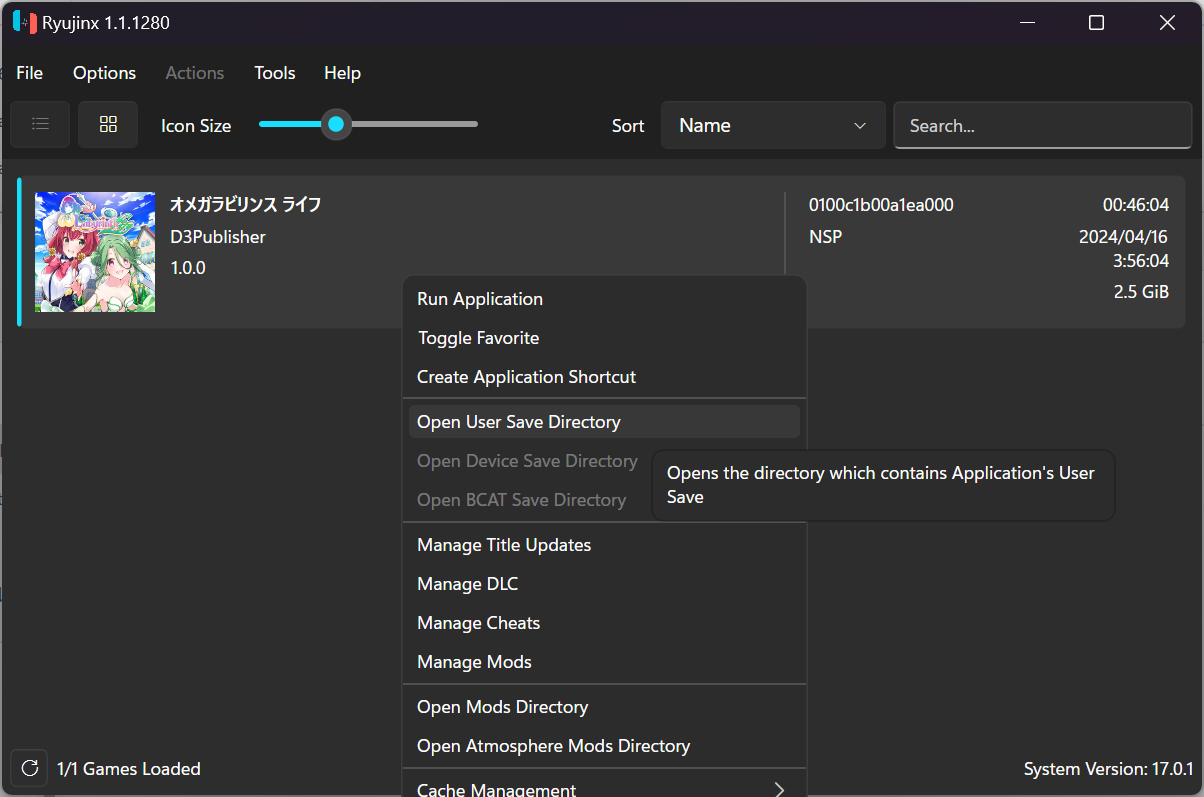Click the game version 1.0.0 text
The image size is (1204, 797).
(188, 268)
